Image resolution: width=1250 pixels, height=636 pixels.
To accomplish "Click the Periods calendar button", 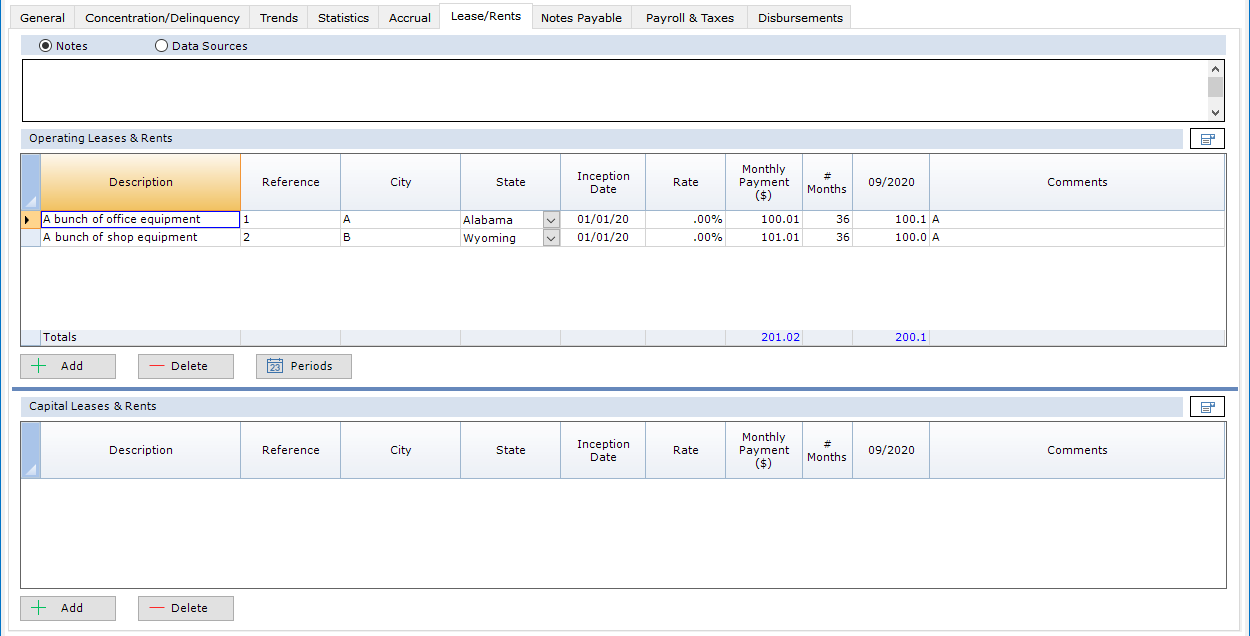I will pyautogui.click(x=303, y=366).
